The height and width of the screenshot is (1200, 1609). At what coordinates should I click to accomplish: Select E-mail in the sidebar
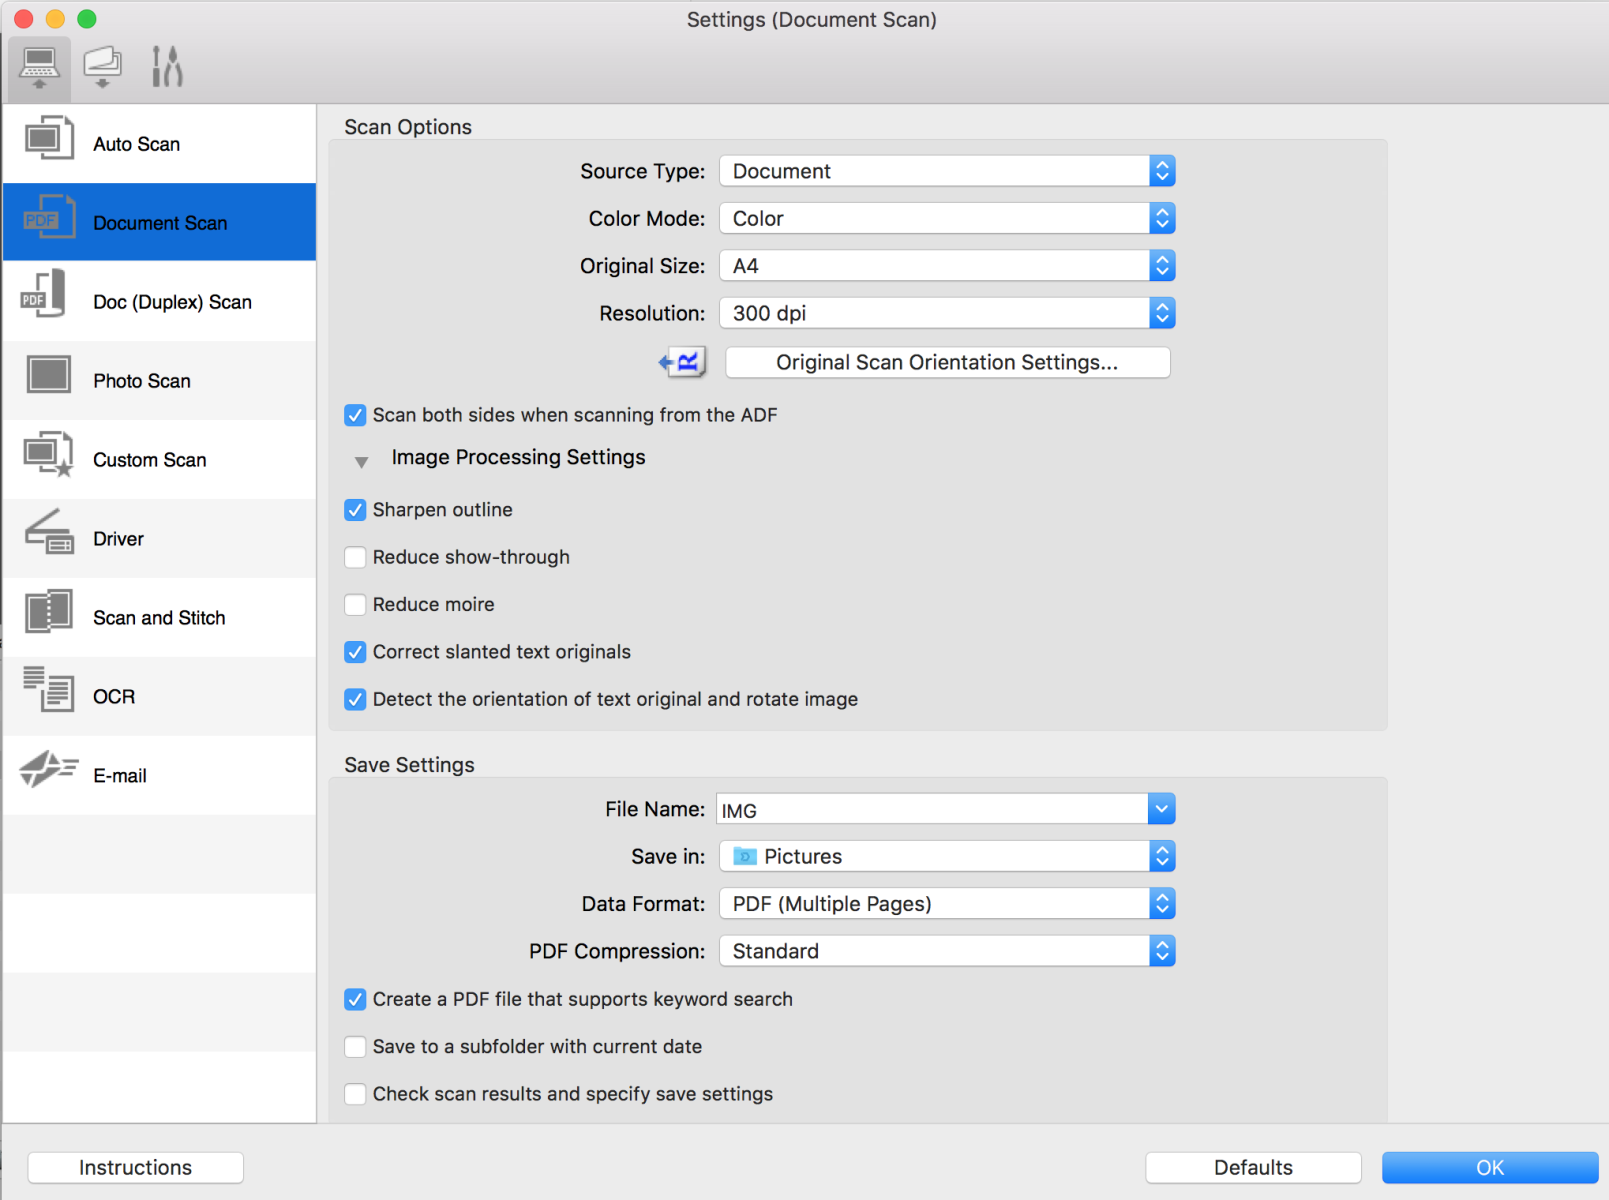pos(159,775)
